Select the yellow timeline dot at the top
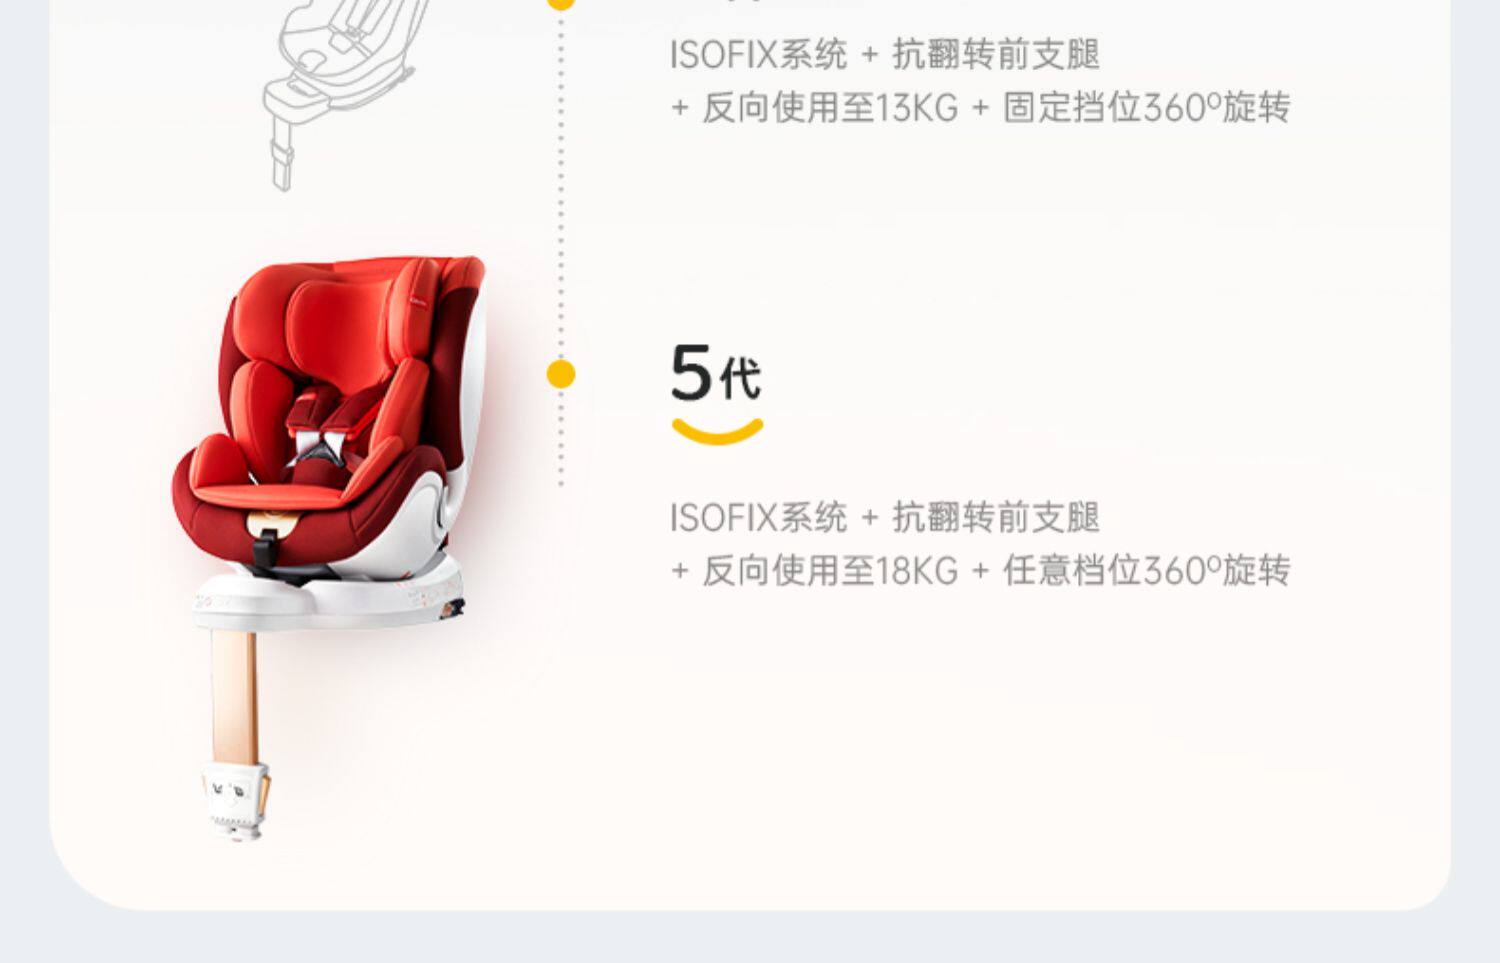Screen dimensions: 1500x963 click(561, 3)
